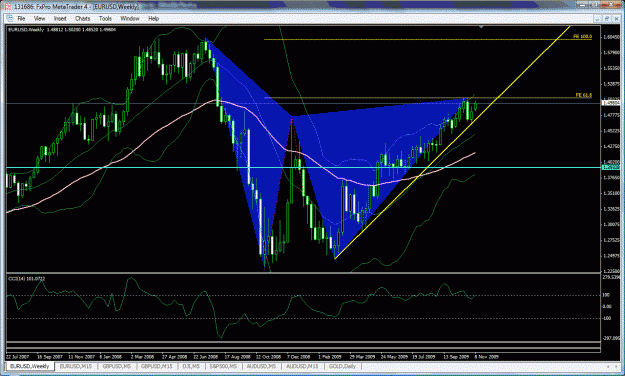Open the Insert menu

60,18
